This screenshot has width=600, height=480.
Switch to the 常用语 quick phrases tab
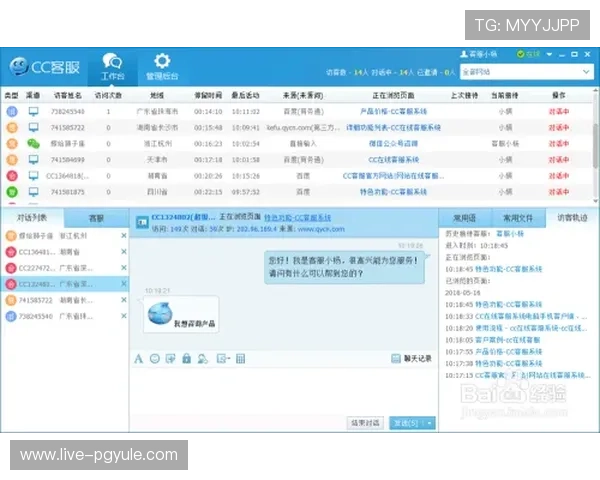(x=465, y=218)
